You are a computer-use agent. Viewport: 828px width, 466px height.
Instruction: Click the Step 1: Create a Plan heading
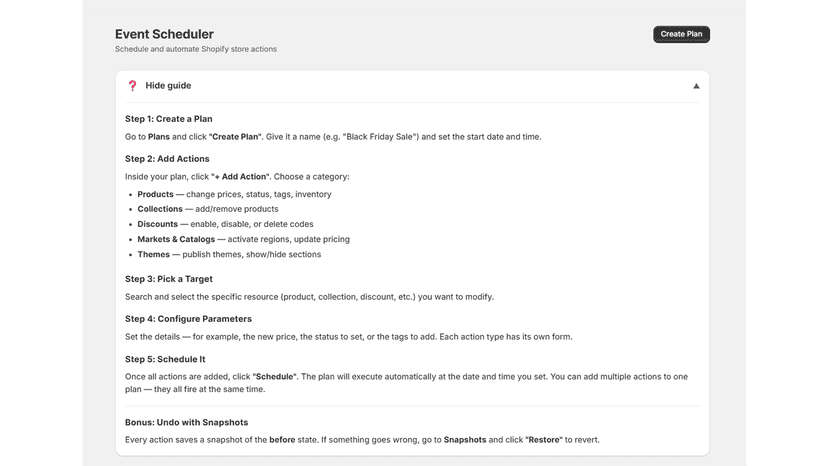168,119
